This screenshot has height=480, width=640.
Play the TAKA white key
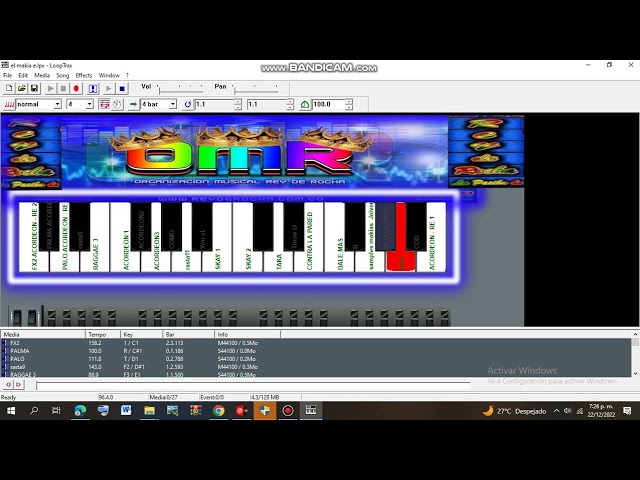[278, 261]
